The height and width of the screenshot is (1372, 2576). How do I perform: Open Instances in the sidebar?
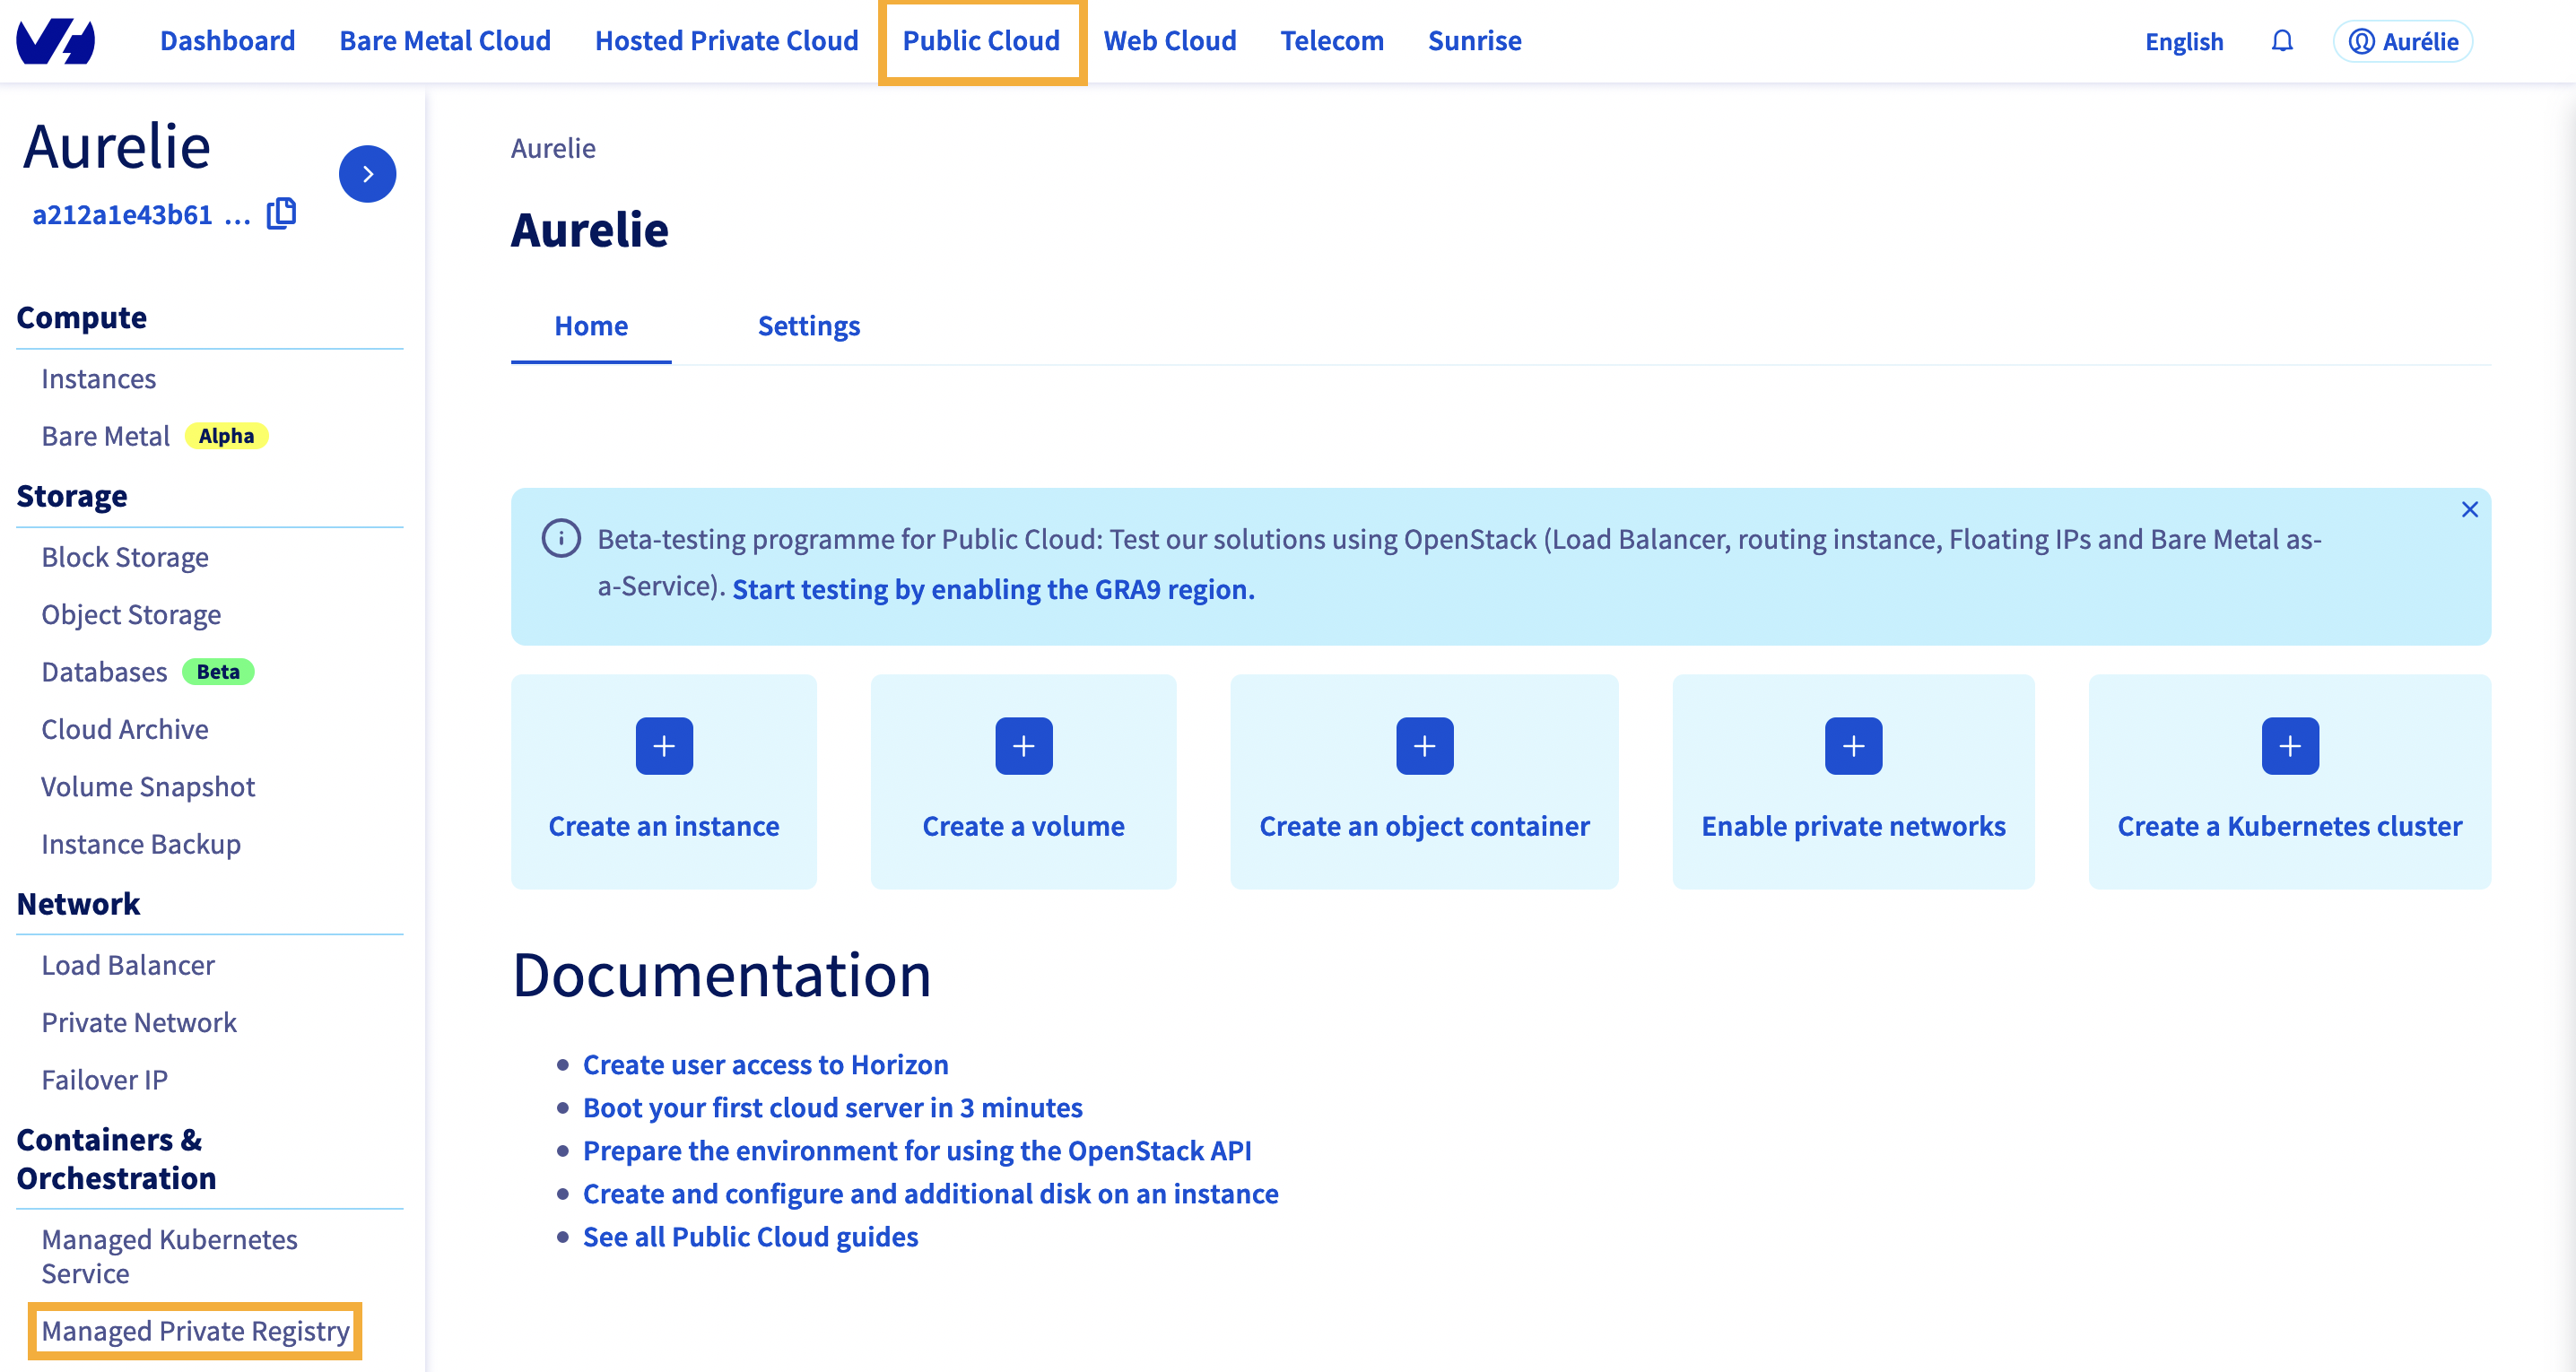coord(99,379)
